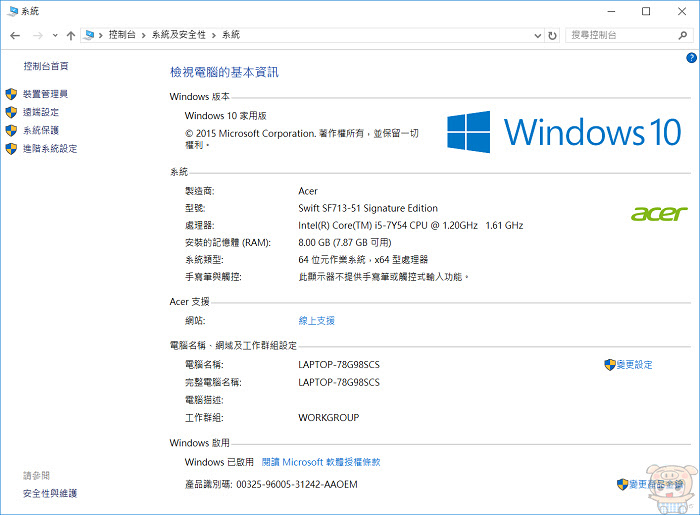
Task: Maximize the 系統 window
Action: pyautogui.click(x=646, y=11)
